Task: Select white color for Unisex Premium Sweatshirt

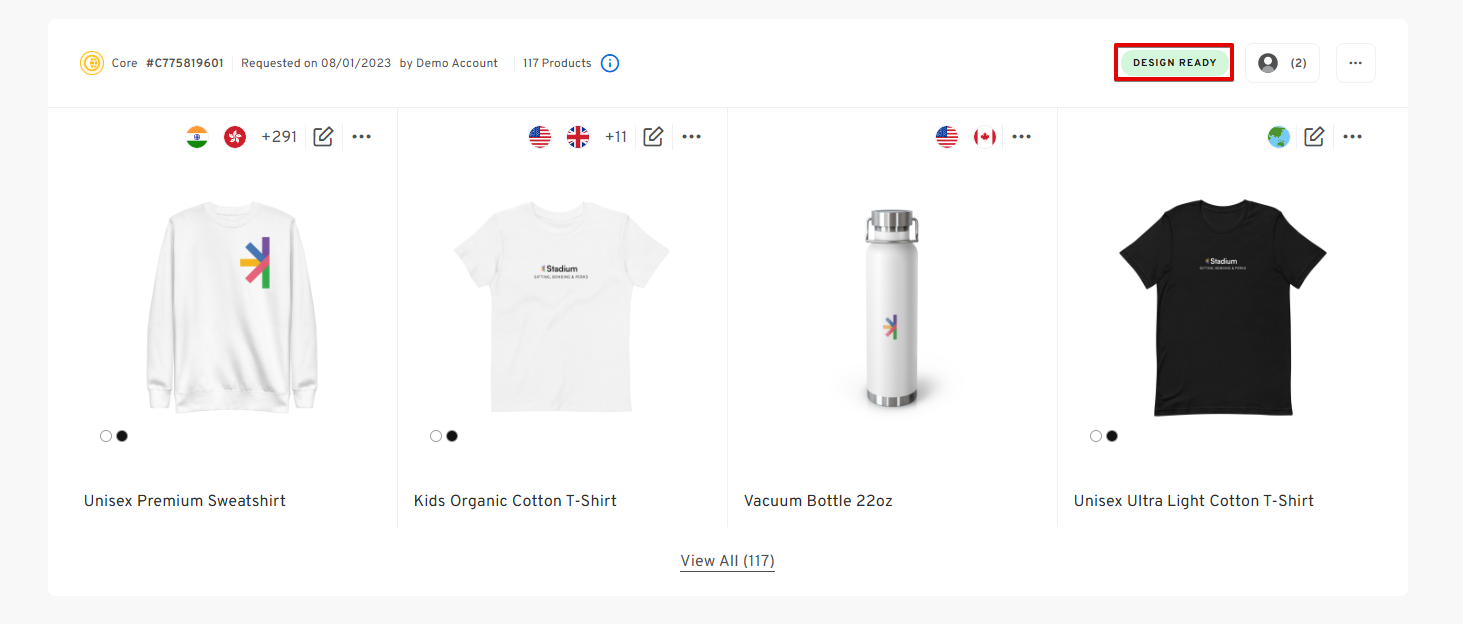Action: (106, 436)
